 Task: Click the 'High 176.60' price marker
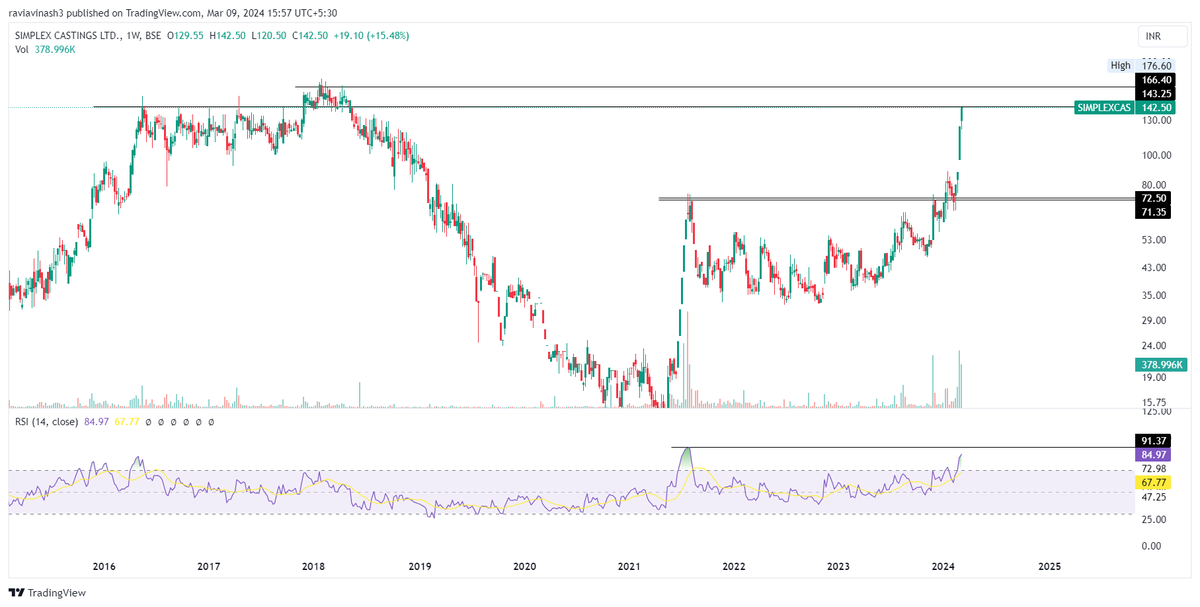tap(1140, 66)
